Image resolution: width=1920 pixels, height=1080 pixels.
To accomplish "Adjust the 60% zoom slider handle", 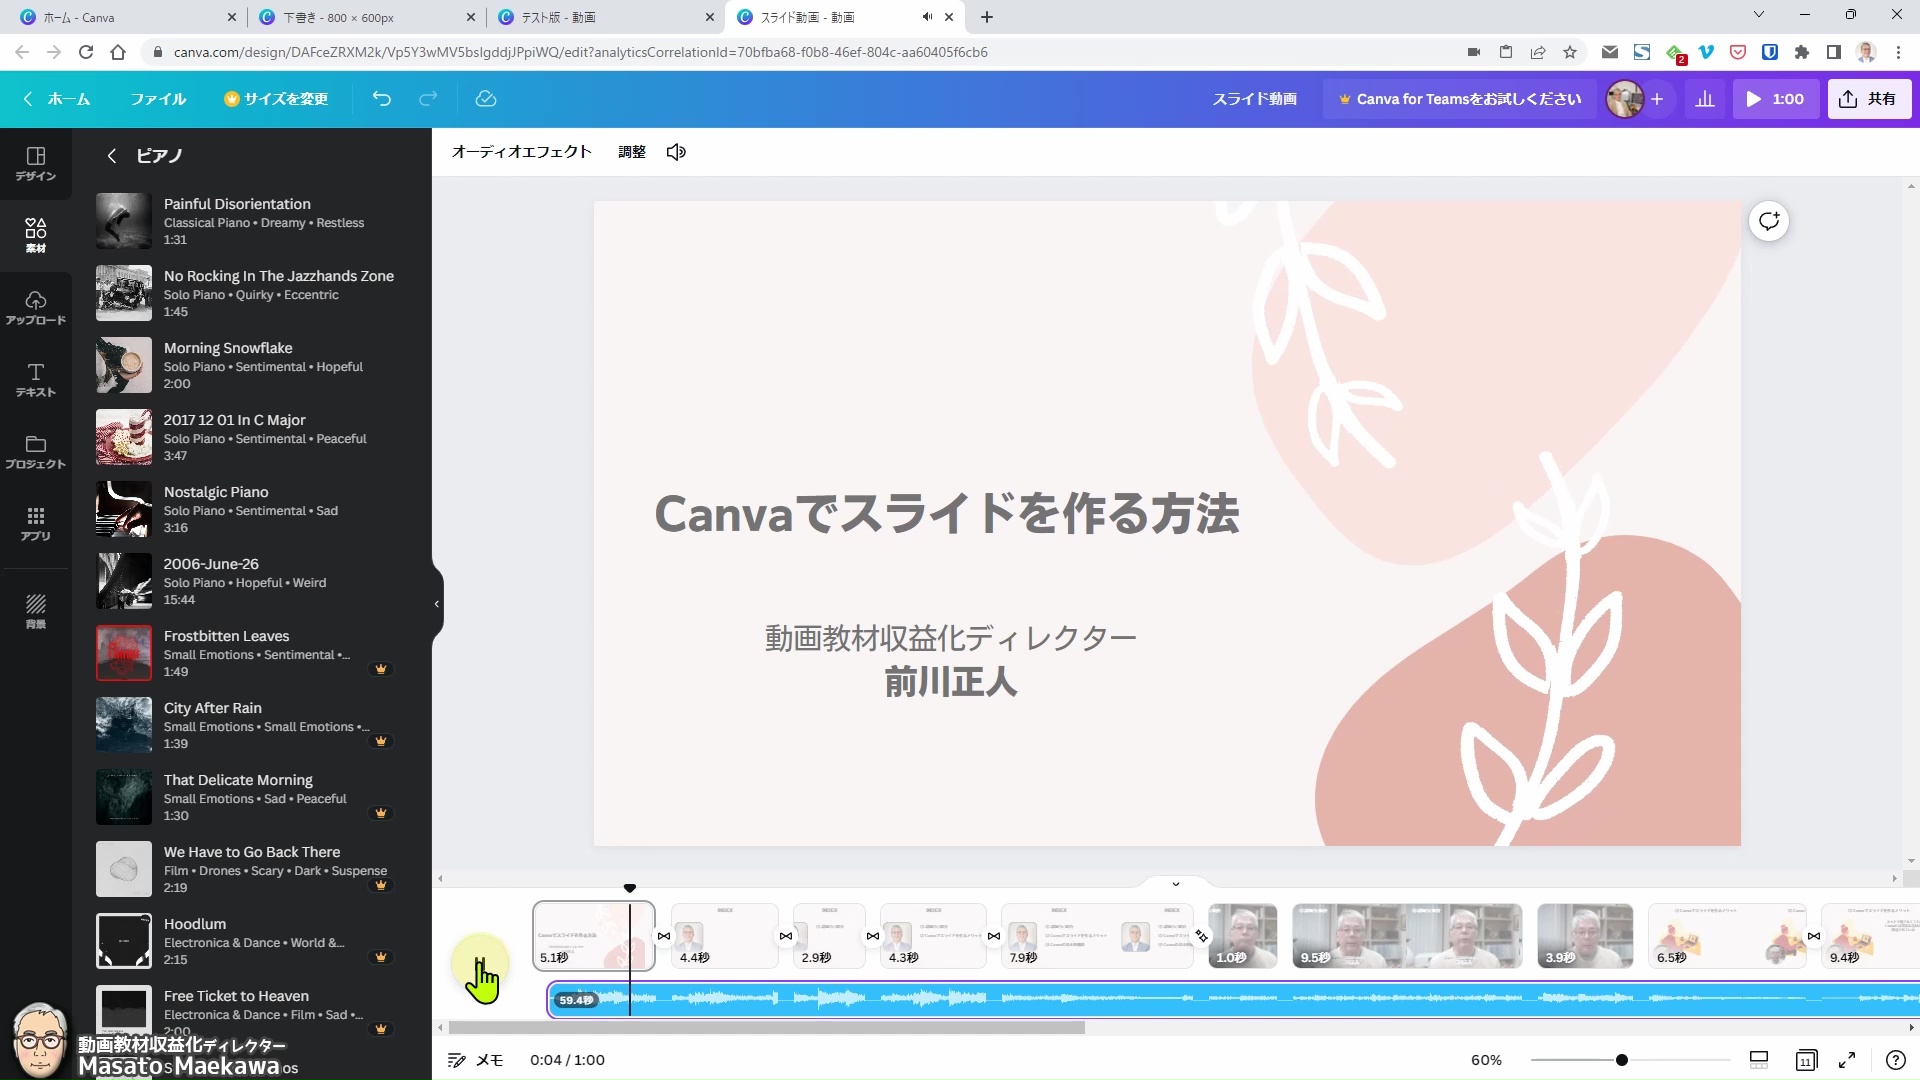I will coord(1622,1060).
